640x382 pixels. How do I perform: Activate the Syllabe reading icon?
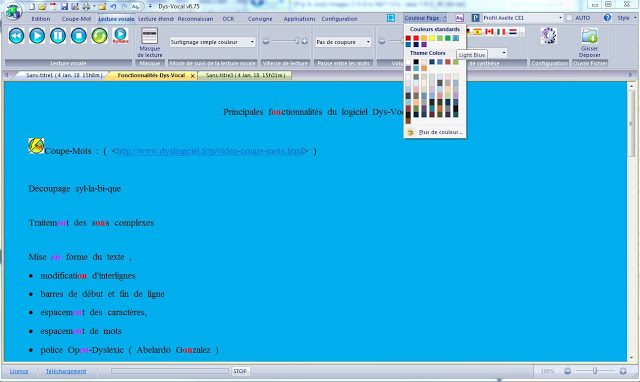click(120, 36)
